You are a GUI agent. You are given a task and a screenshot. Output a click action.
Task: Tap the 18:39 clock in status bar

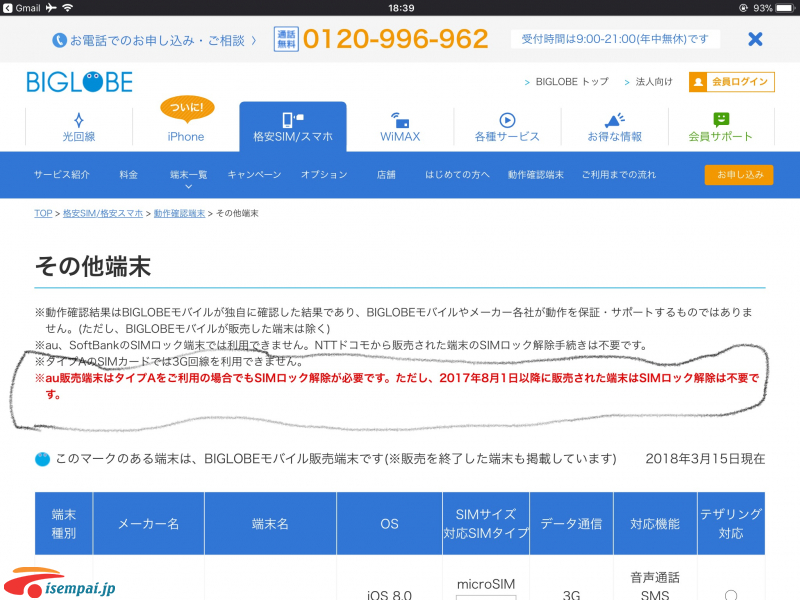point(401,8)
